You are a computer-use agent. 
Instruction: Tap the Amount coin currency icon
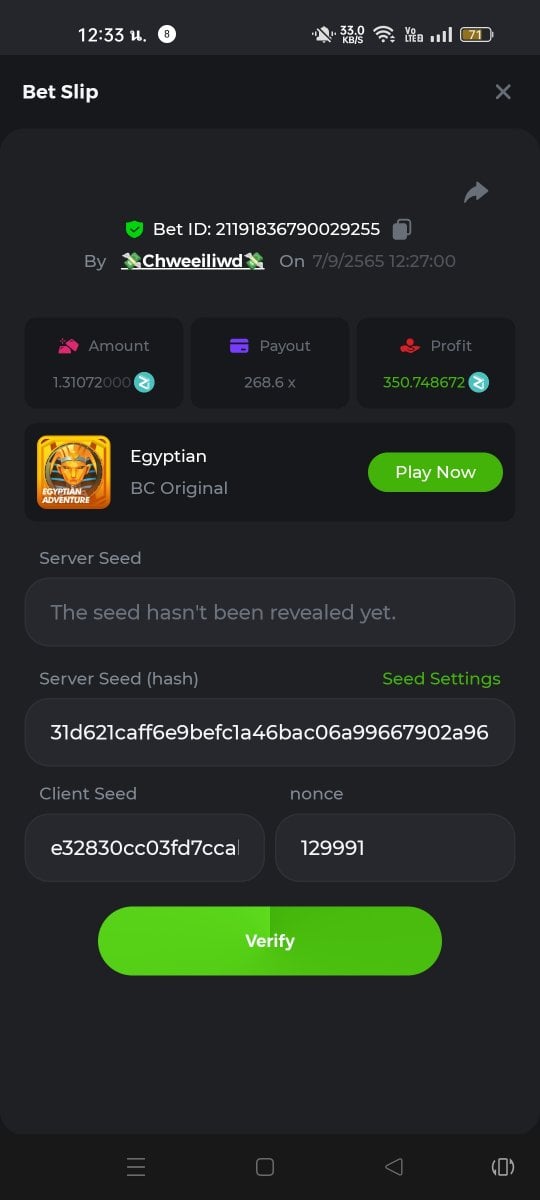point(145,382)
